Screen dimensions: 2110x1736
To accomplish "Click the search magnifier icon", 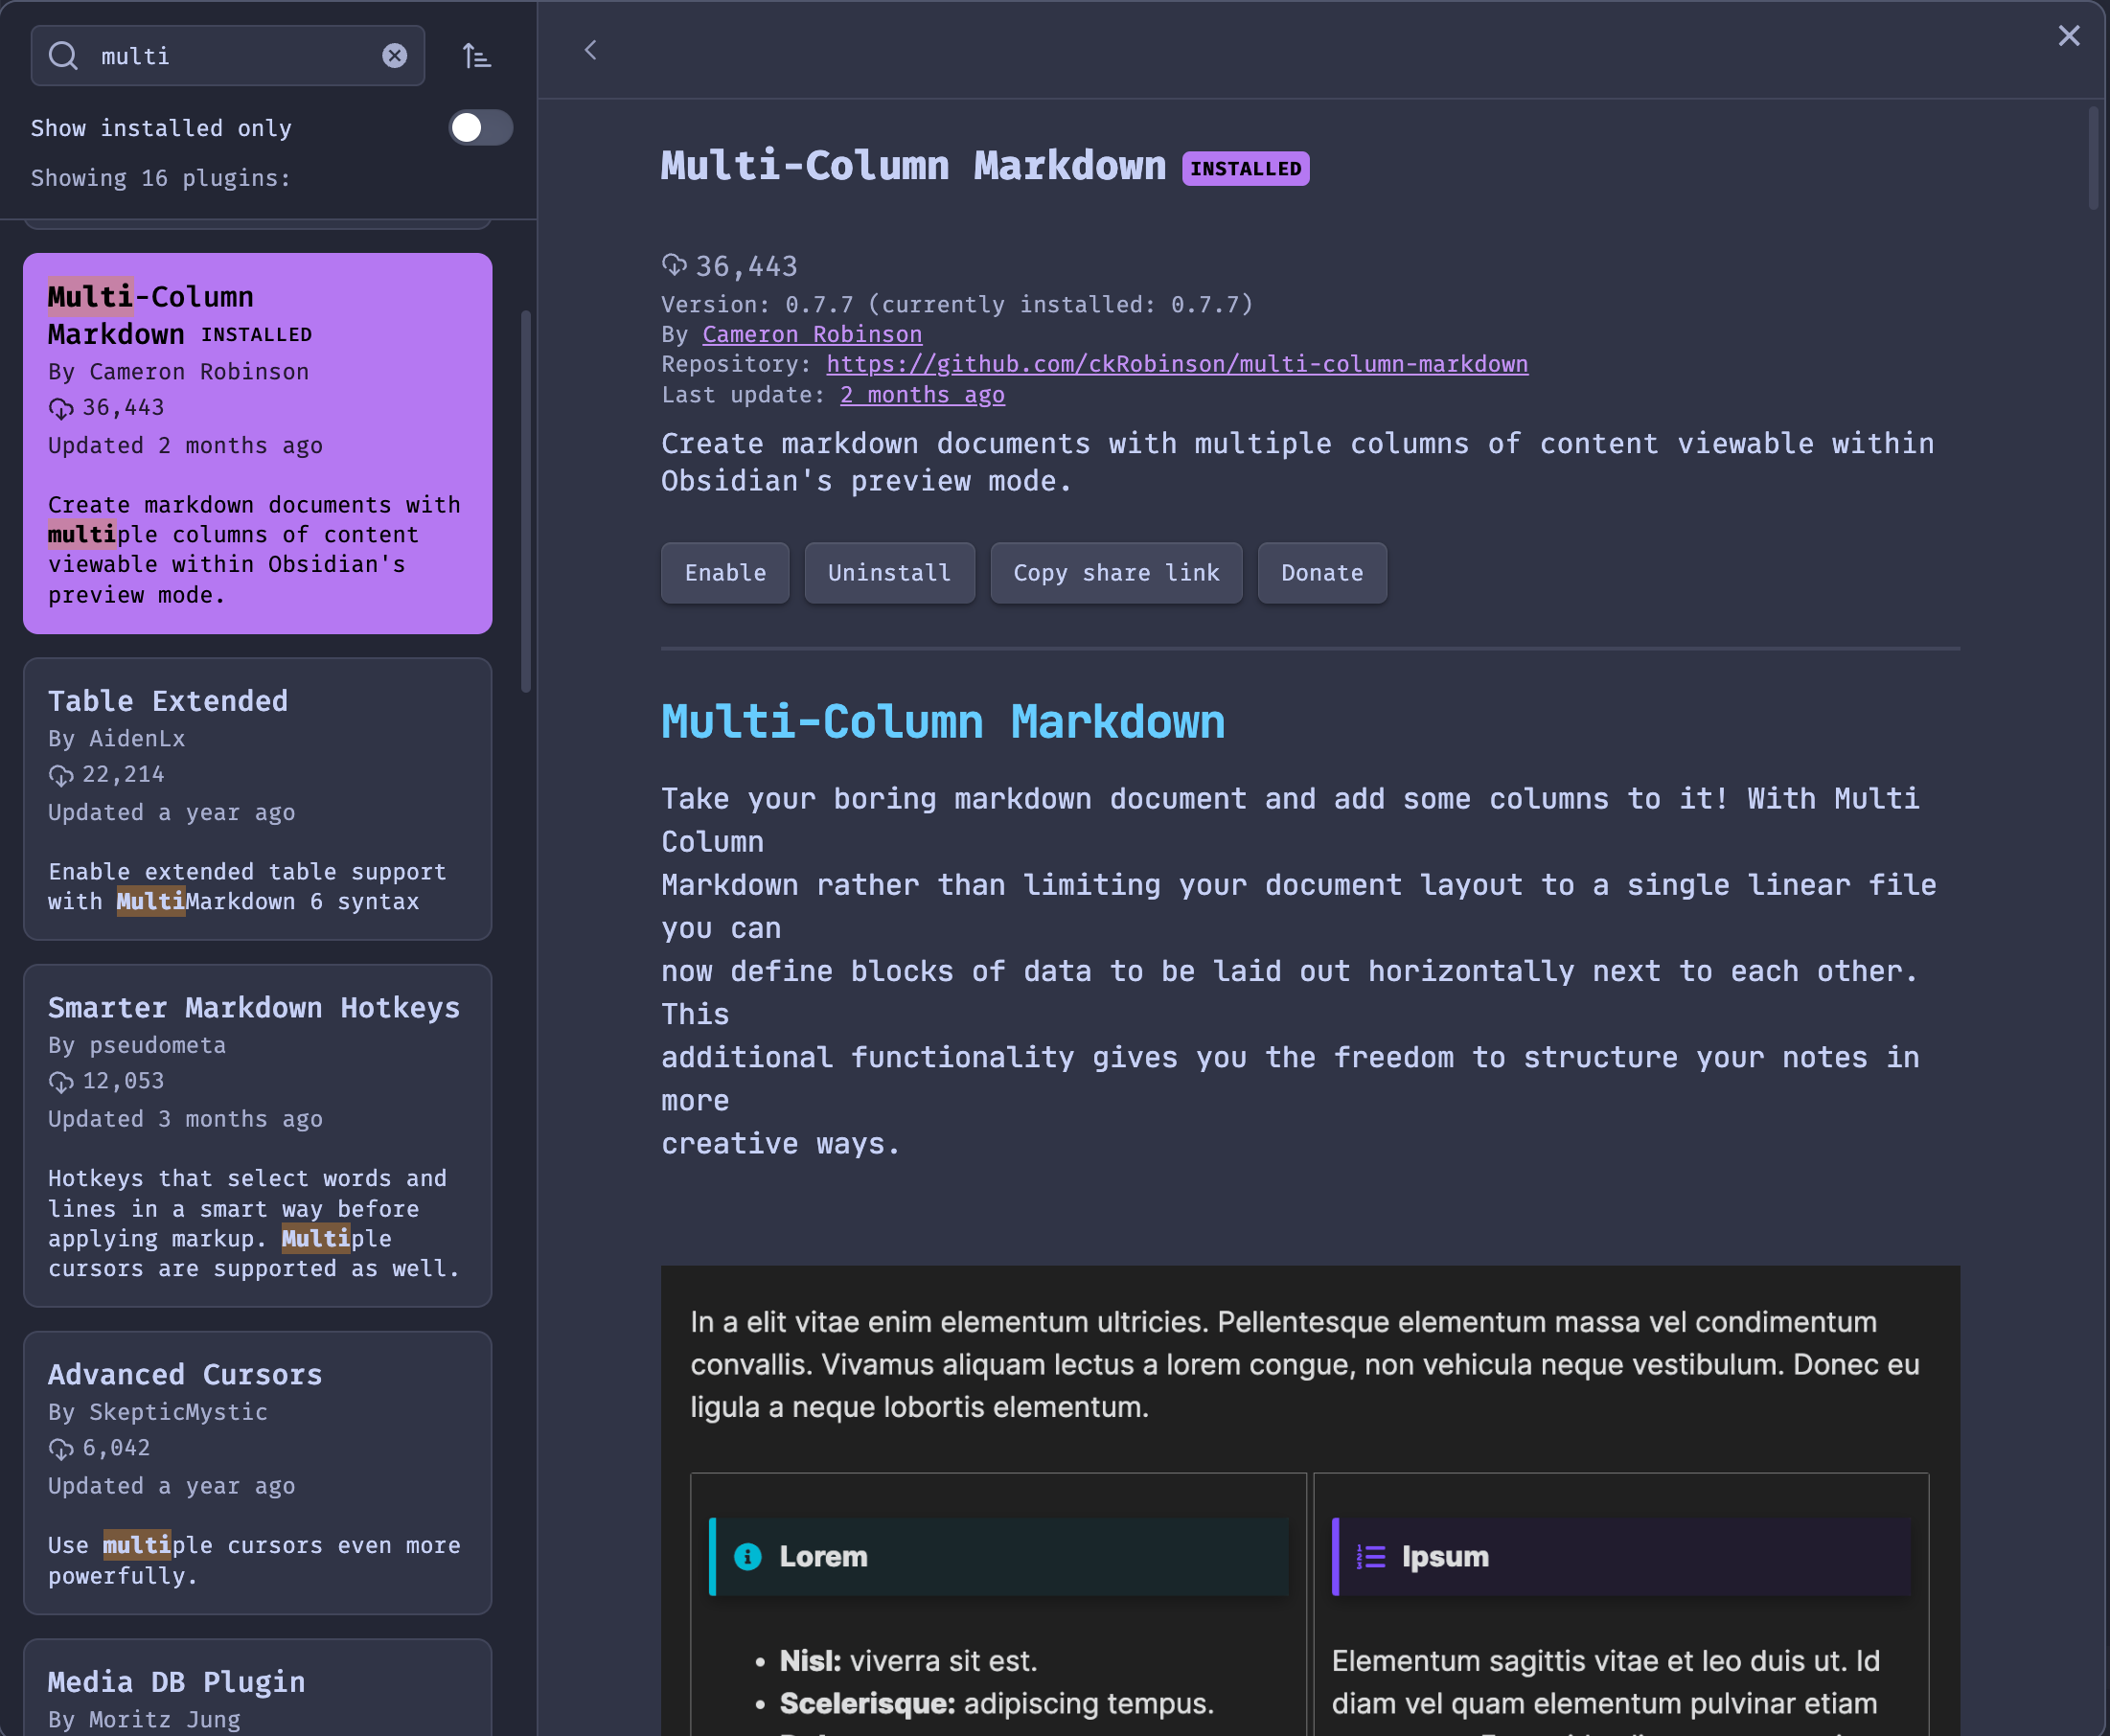I will pyautogui.click(x=63, y=56).
